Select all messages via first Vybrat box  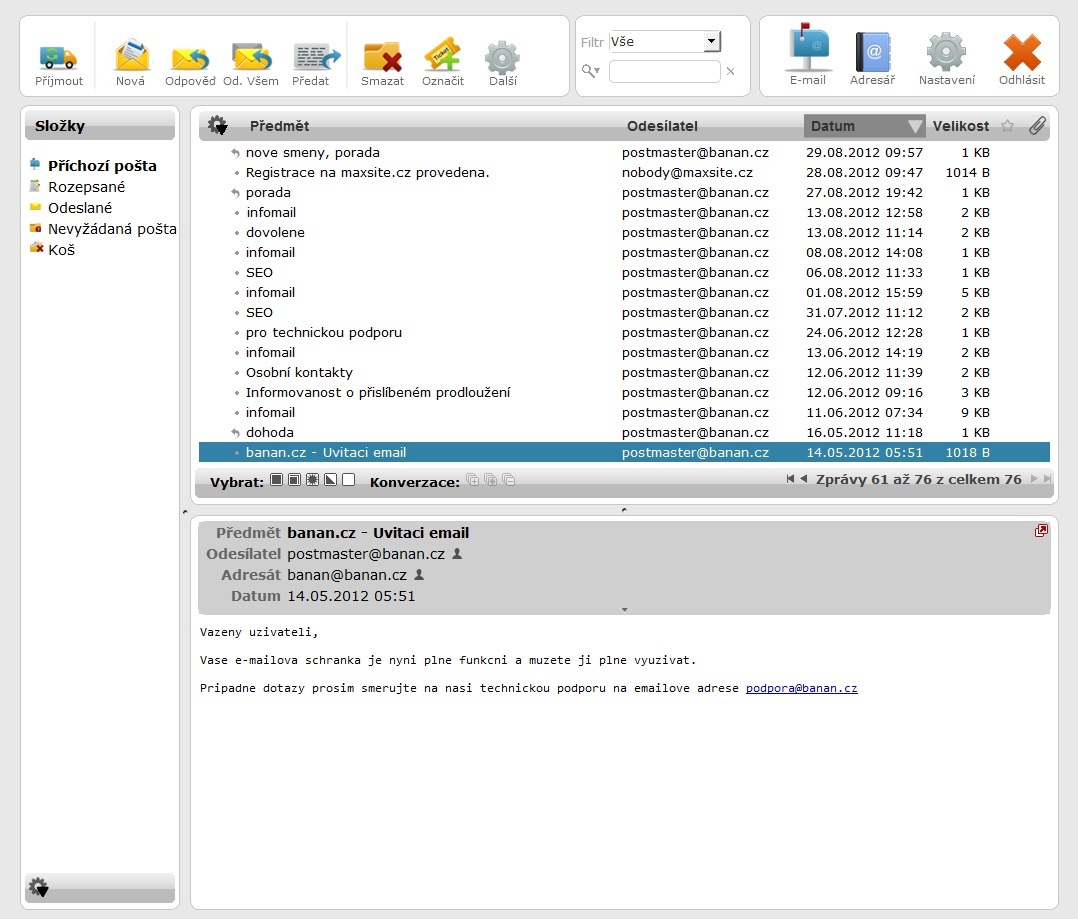(x=277, y=481)
